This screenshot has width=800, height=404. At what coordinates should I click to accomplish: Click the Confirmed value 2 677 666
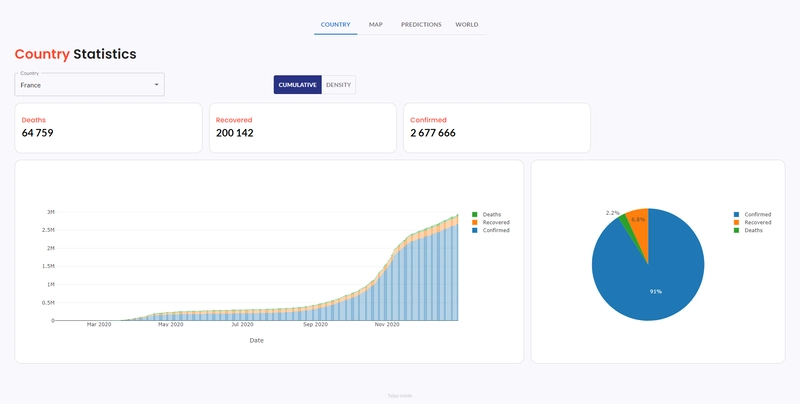pos(433,133)
